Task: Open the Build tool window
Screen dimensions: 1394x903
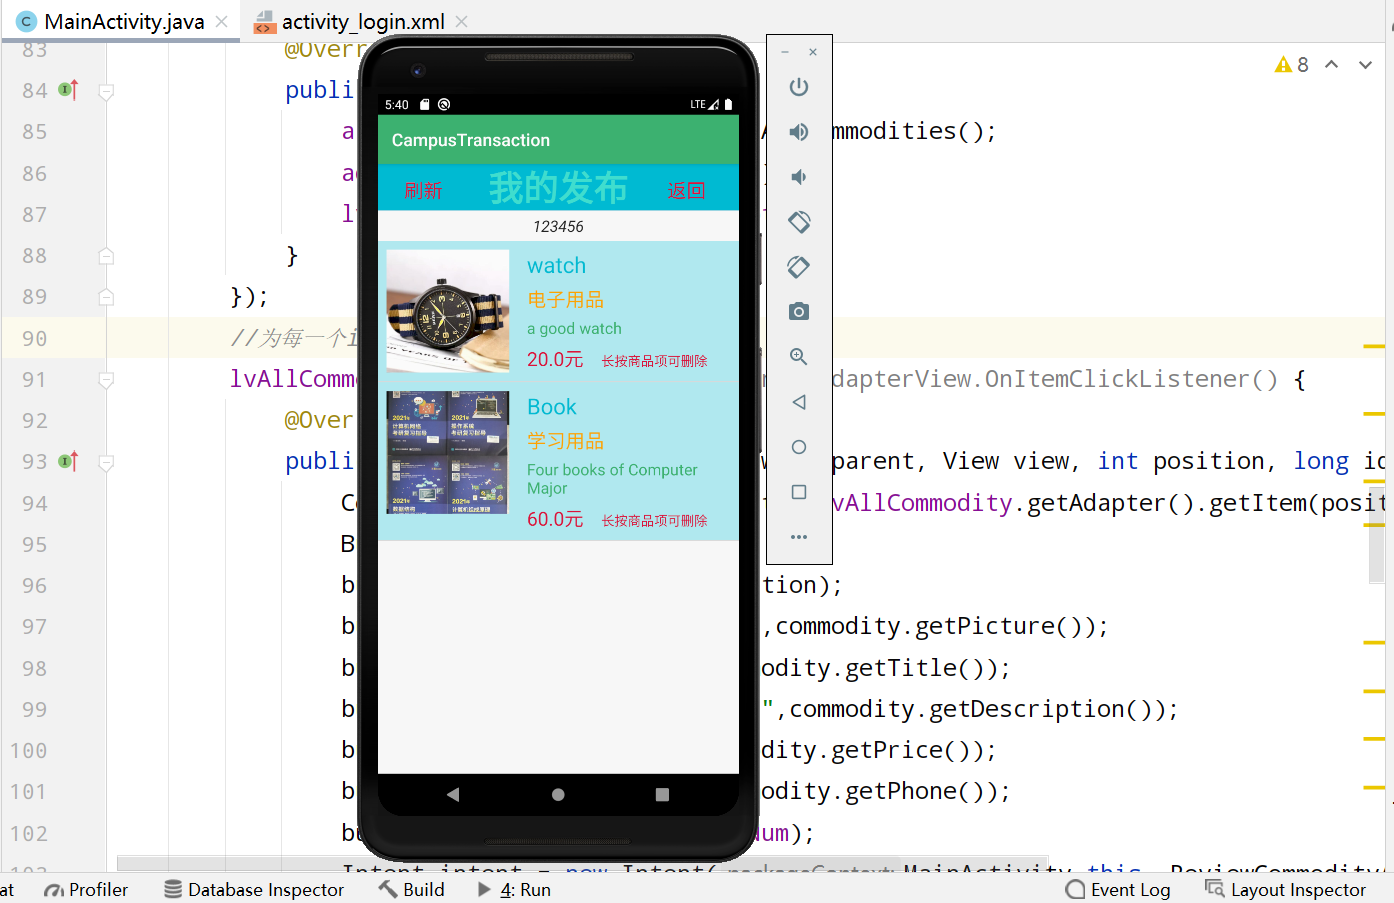Action: [412, 890]
